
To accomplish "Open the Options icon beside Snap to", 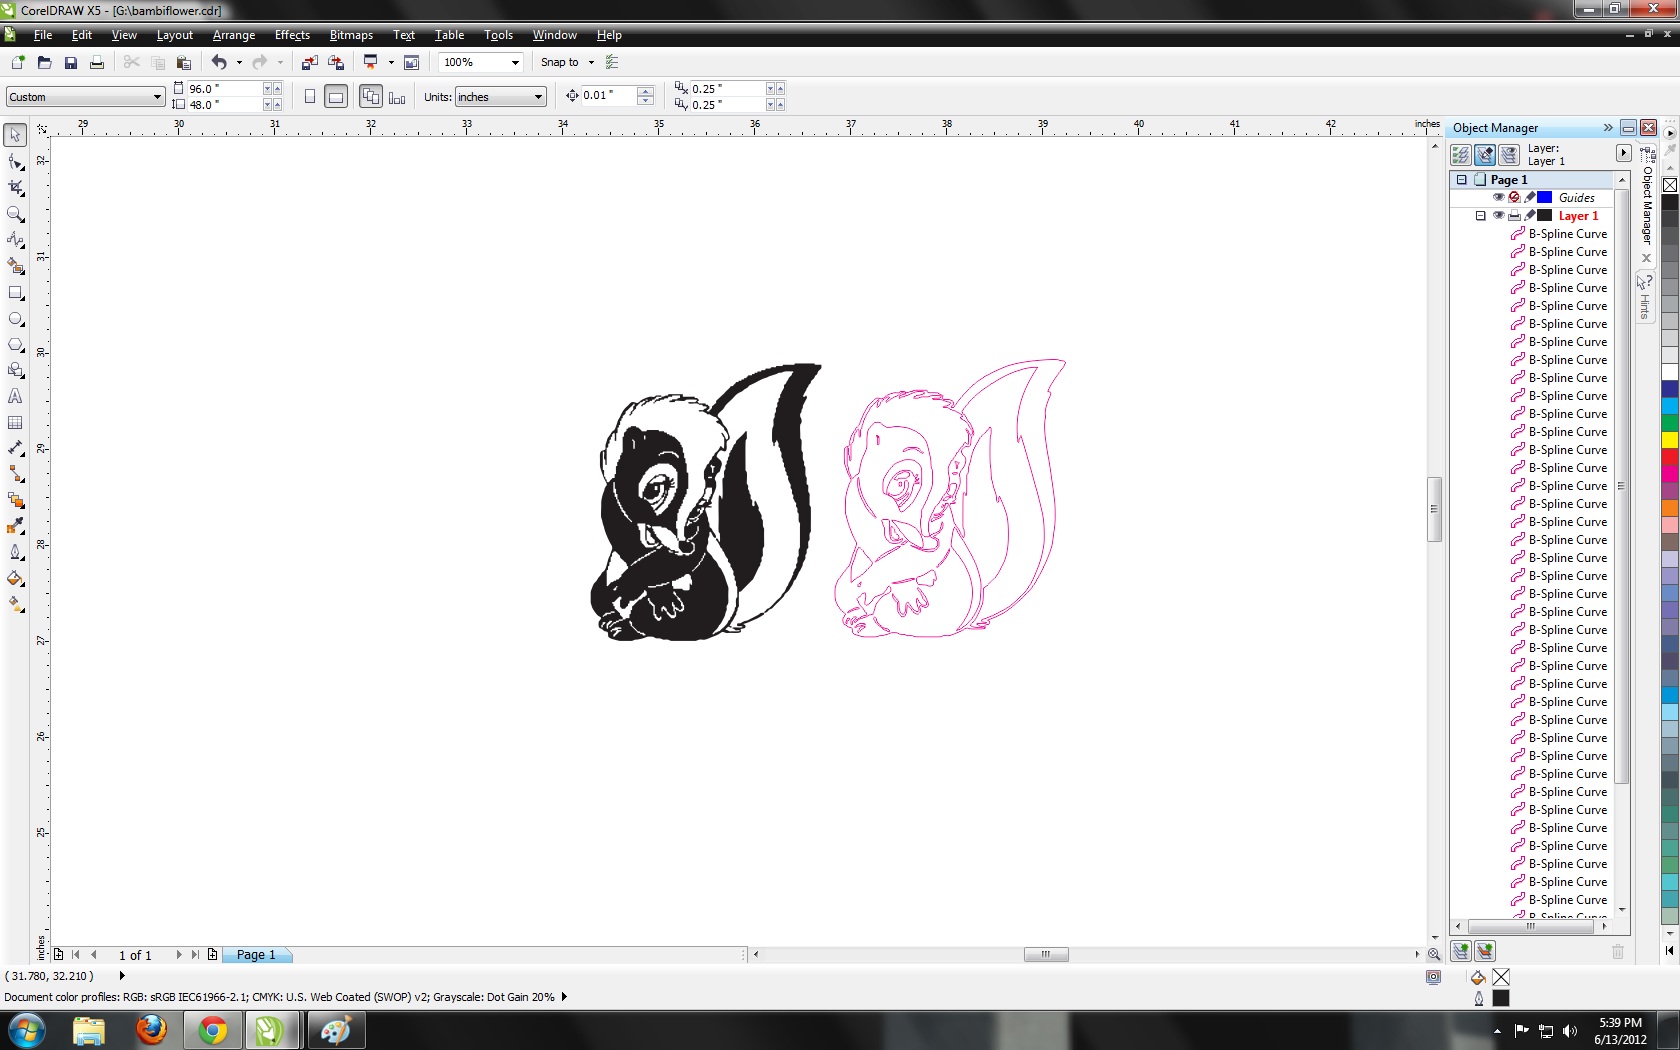I will (x=612, y=62).
